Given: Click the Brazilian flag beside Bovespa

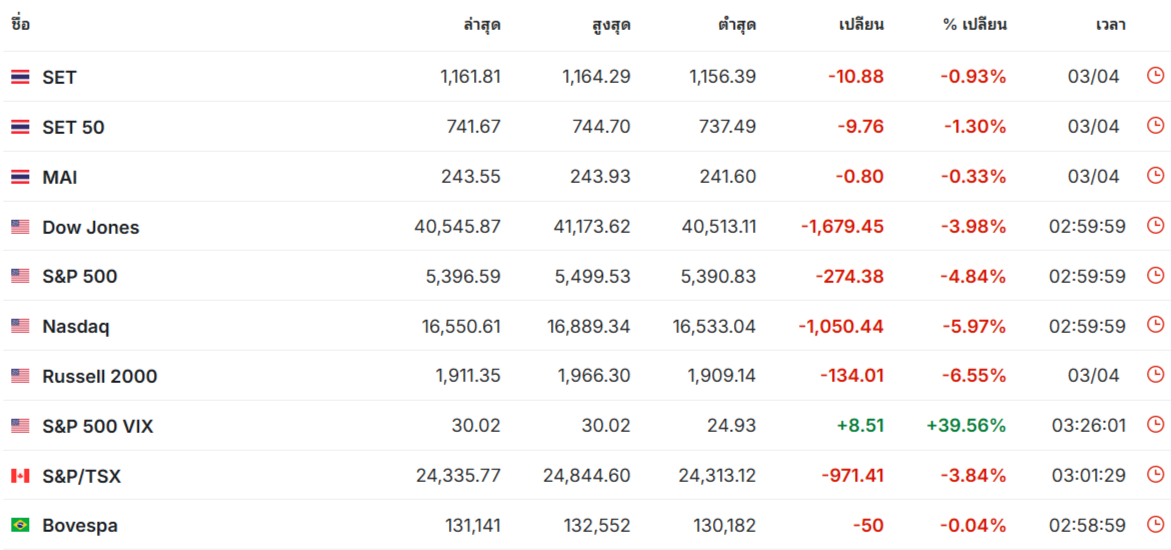Looking at the screenshot, I should pos(20,525).
